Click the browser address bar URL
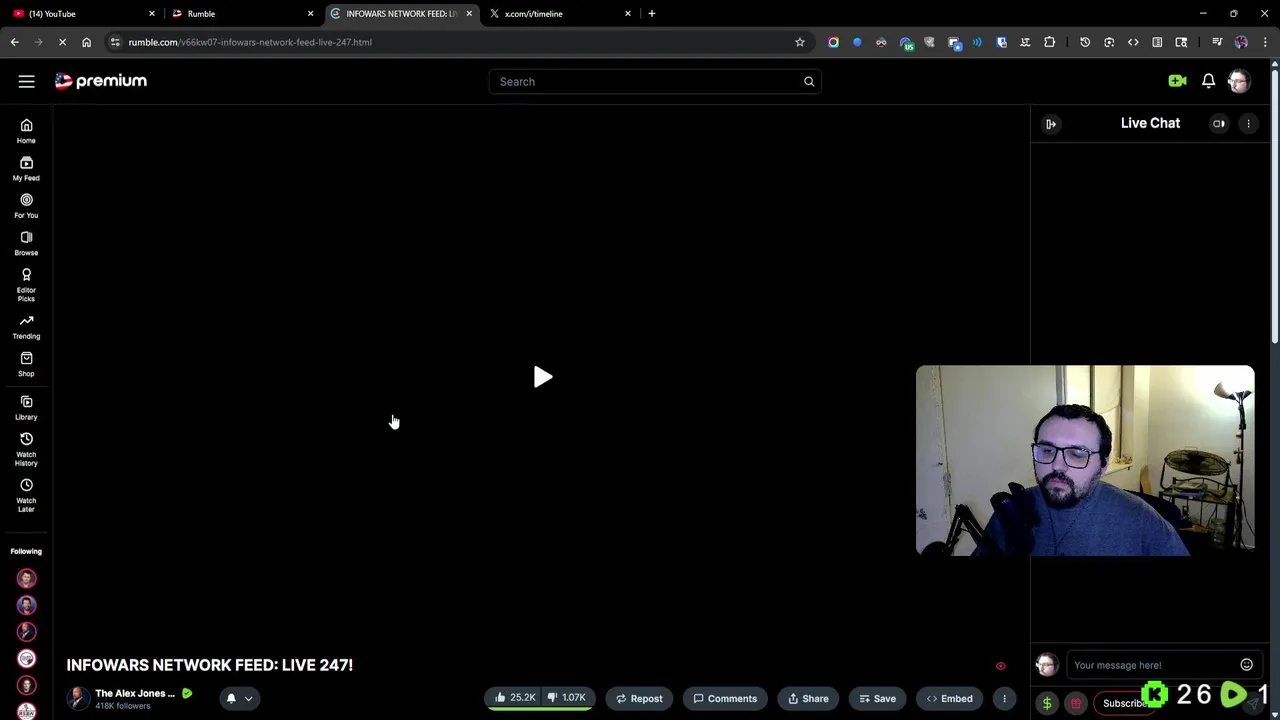 pos(250,42)
